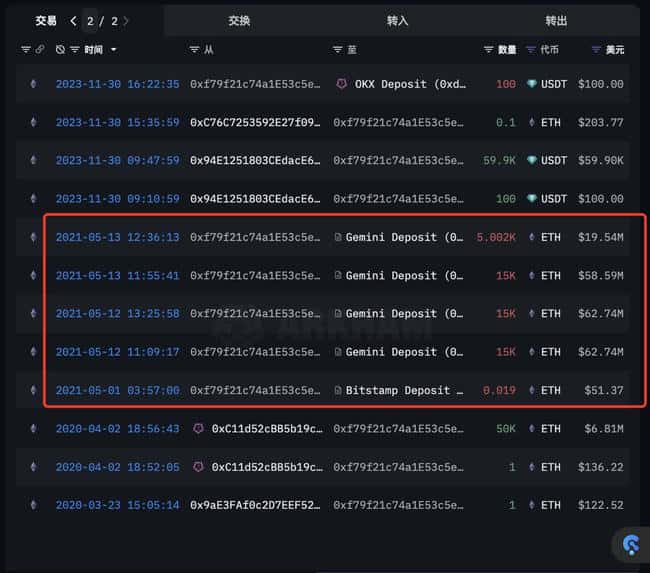Open the floating chat widget icon
The height and width of the screenshot is (573, 650).
point(631,544)
